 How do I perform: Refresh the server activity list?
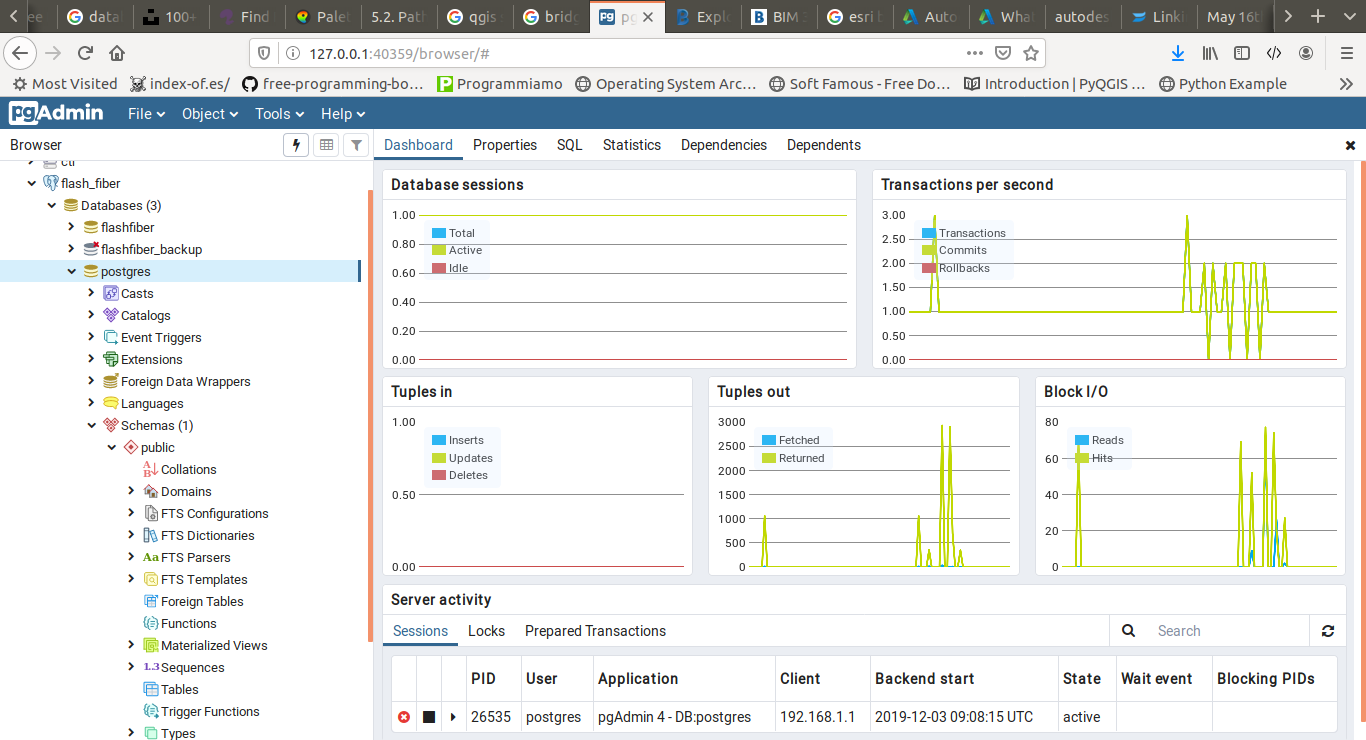[1328, 631]
